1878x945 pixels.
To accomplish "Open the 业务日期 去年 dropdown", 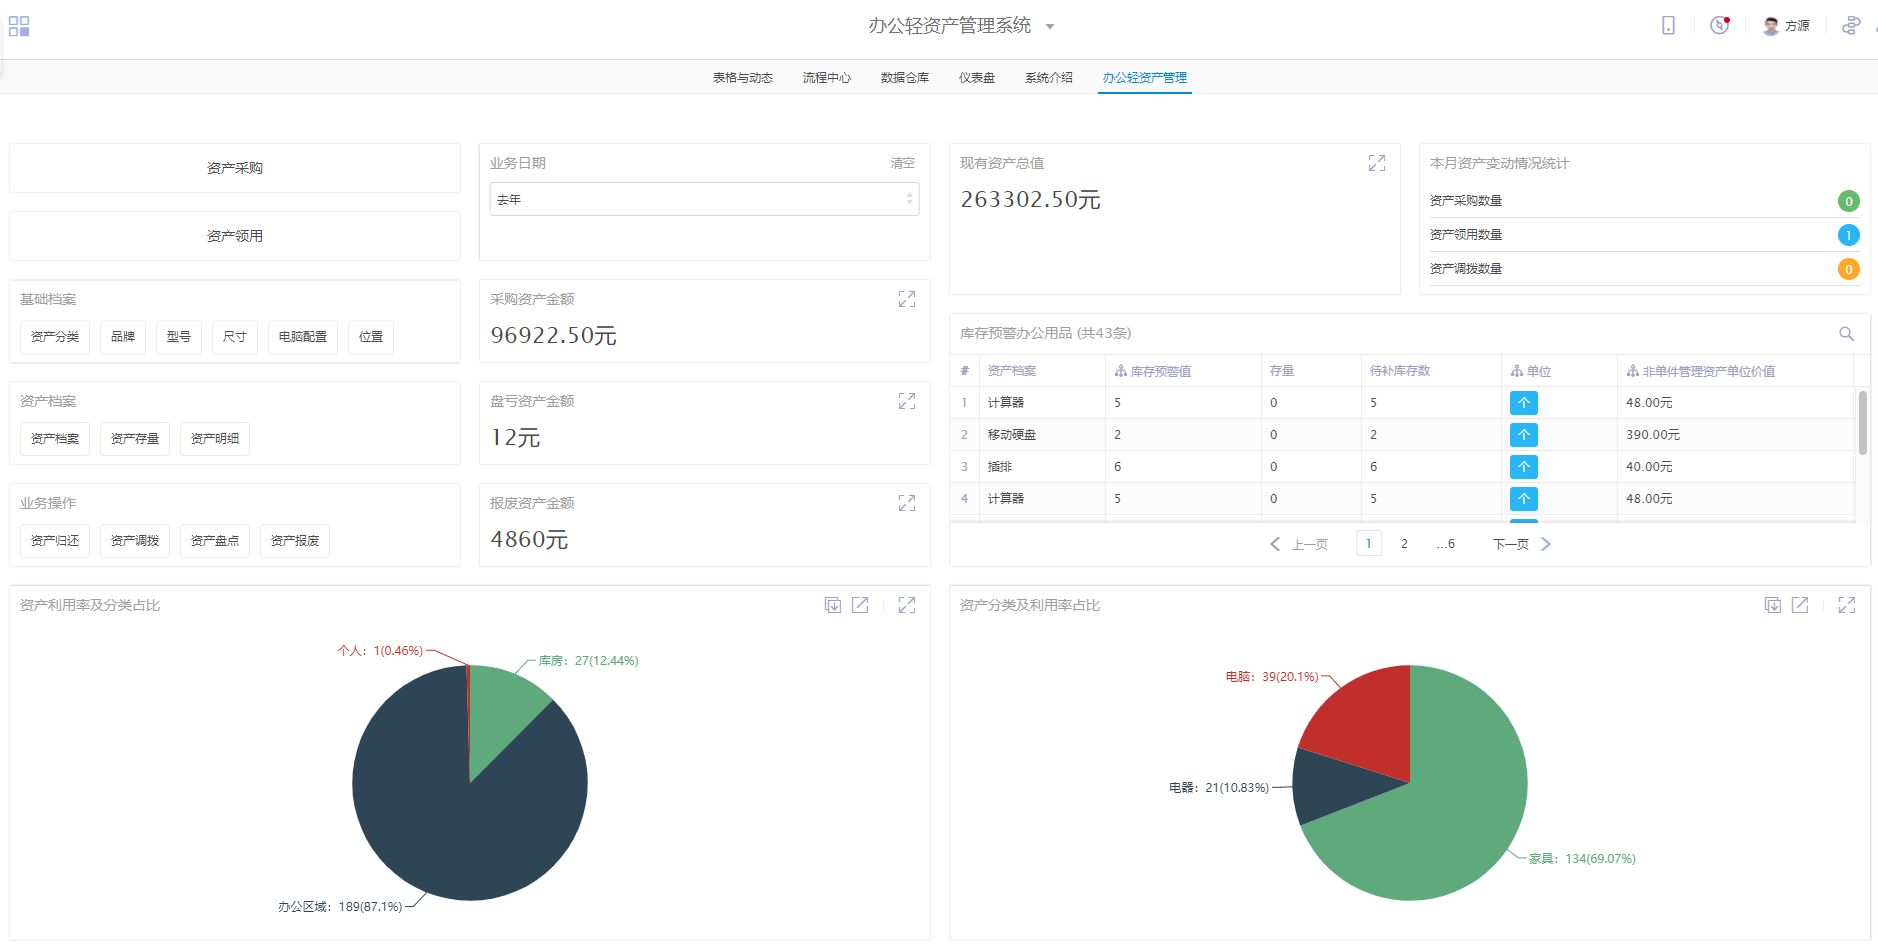I will click(704, 199).
